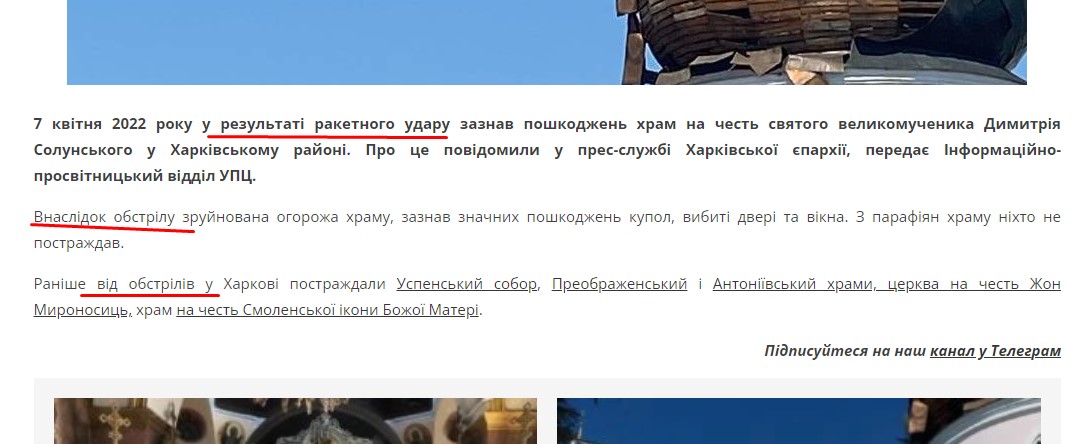Click the text 'Підписуйтеся на наш'
The width and height of the screenshot is (1080, 444).
845,351
